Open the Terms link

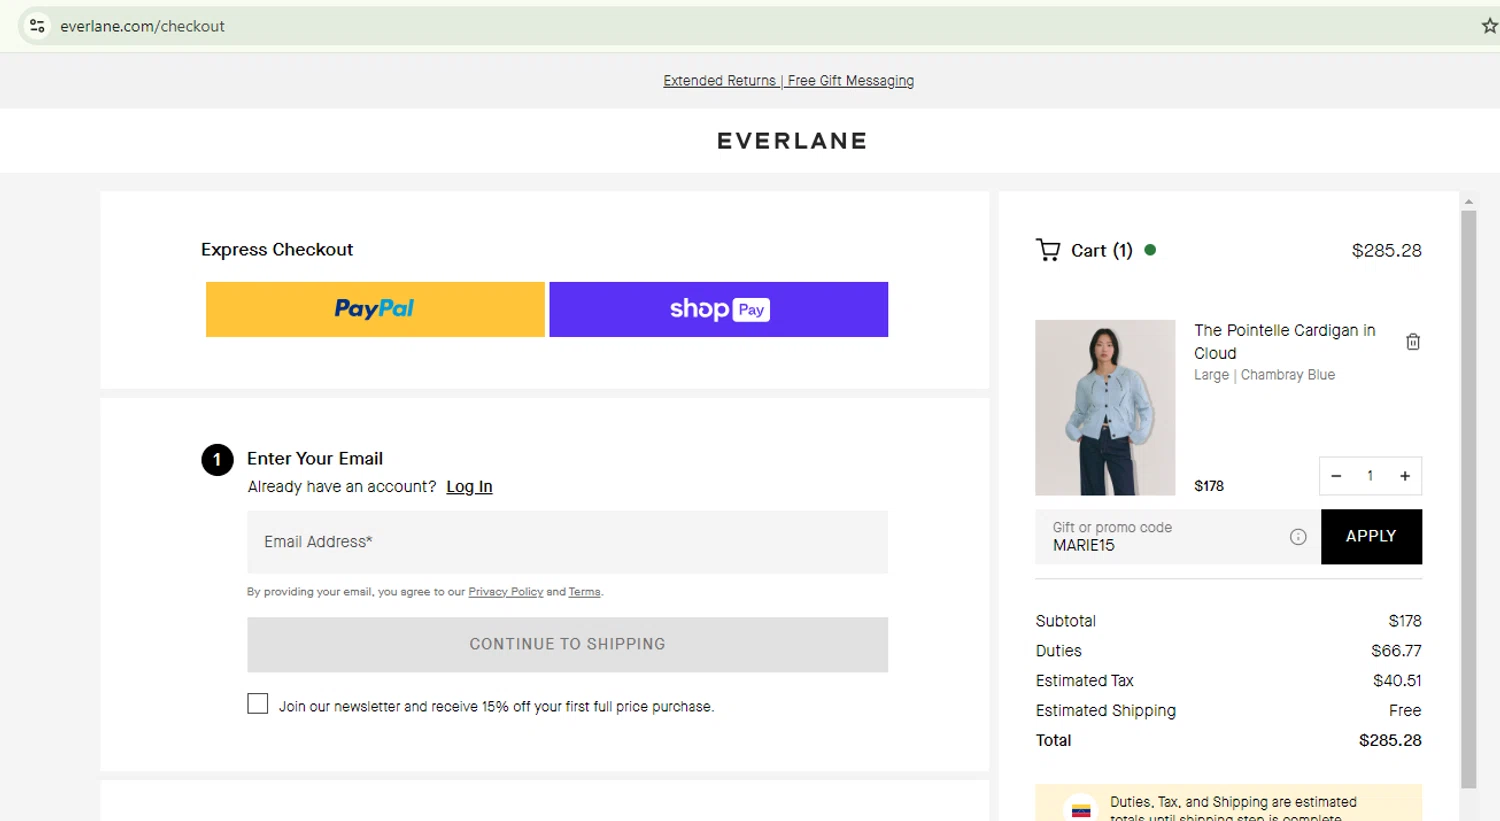pyautogui.click(x=585, y=592)
